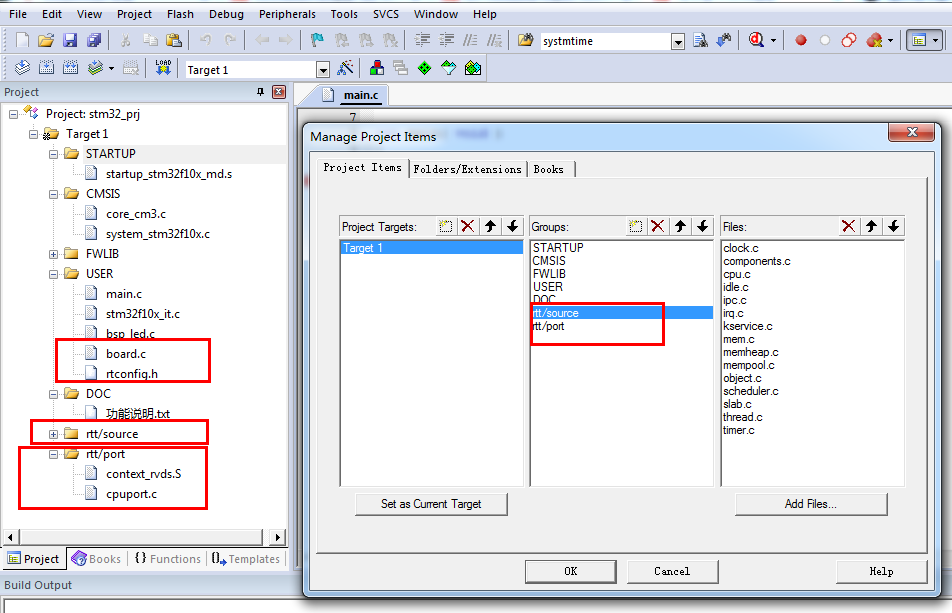The height and width of the screenshot is (613, 952).
Task: Move the selected group down
Action: (702, 226)
